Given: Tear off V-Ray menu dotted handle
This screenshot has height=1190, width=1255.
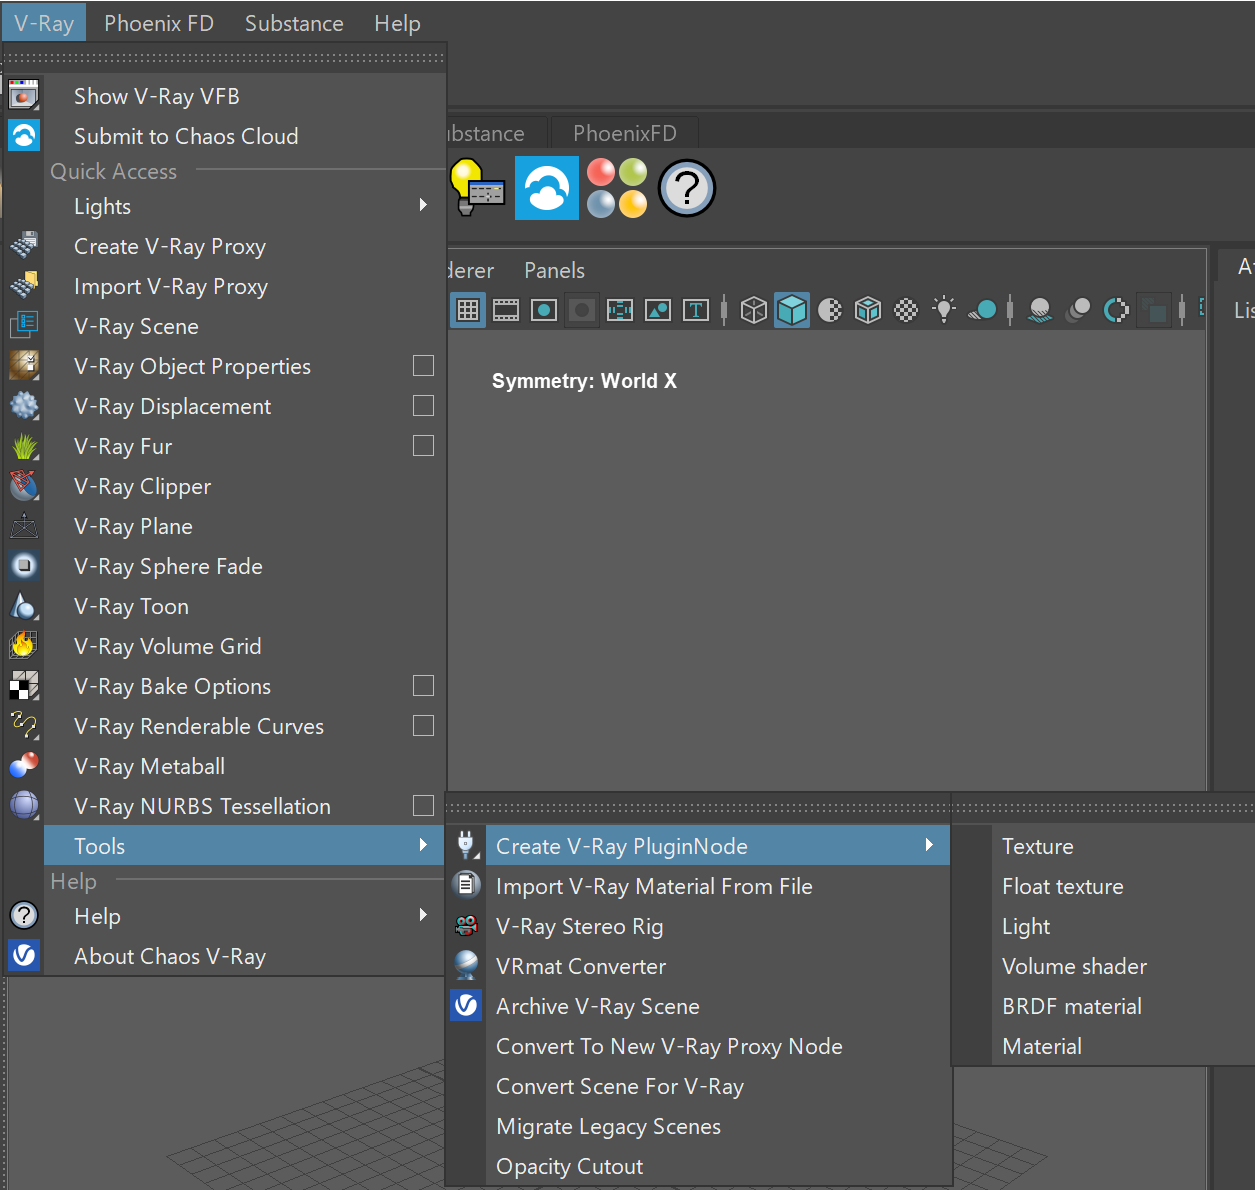Looking at the screenshot, I should [224, 58].
